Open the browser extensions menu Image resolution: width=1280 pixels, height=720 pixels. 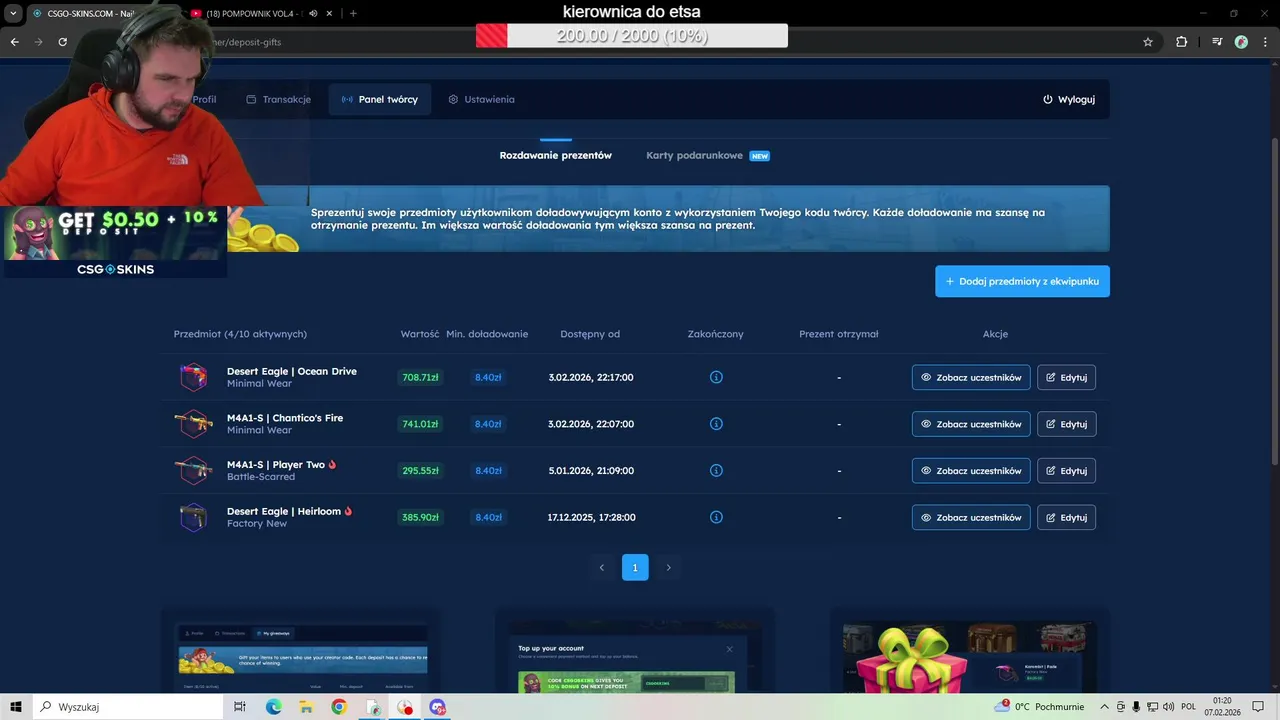[1181, 42]
